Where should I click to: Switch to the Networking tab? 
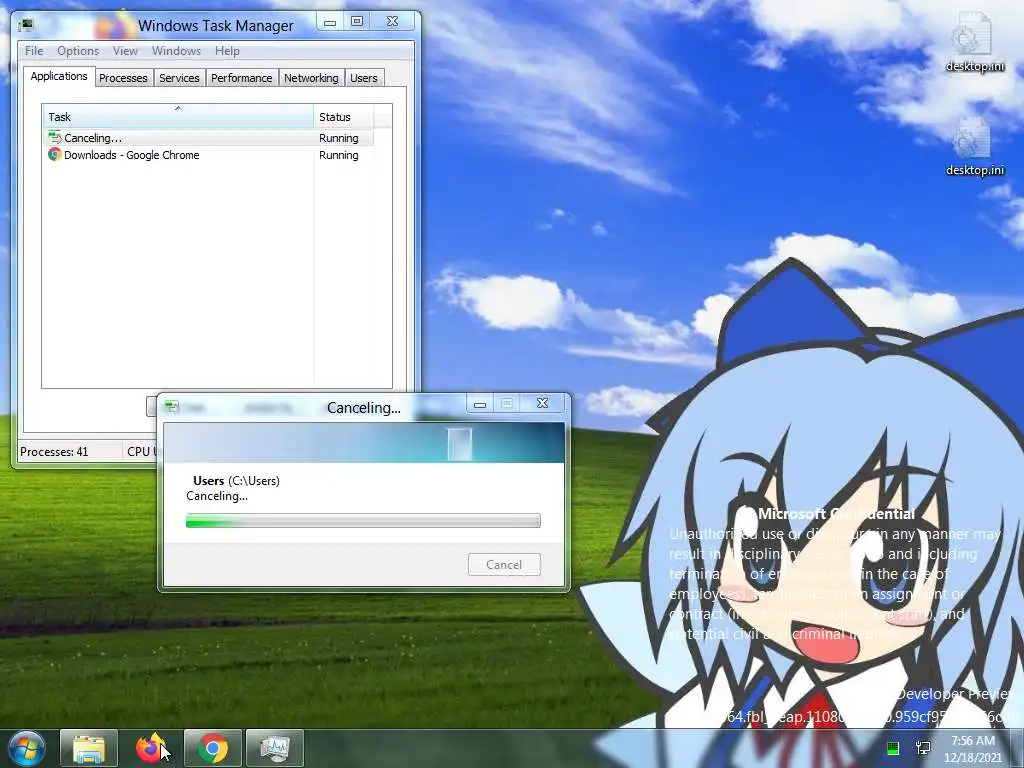pos(312,78)
